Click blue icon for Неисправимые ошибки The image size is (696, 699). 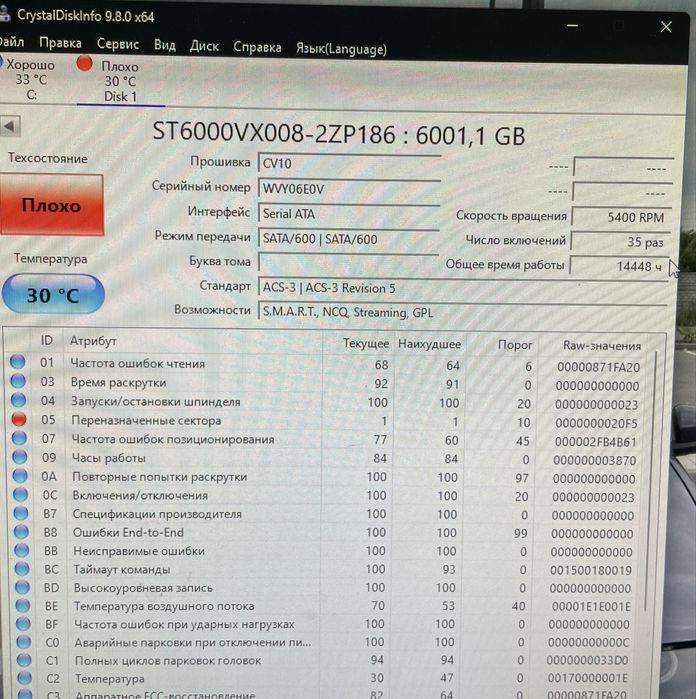pos(22,550)
